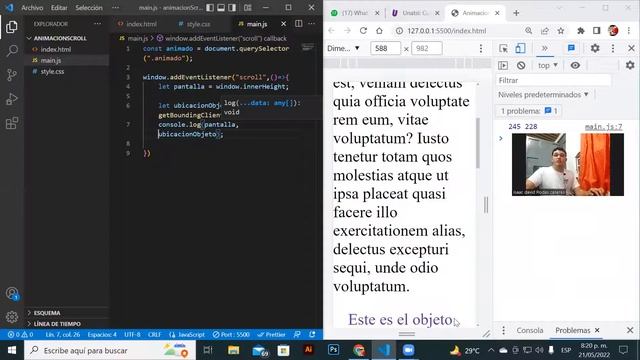The width and height of the screenshot is (640, 360).
Task: Click the Prettier status item
Action: (x=271, y=334)
